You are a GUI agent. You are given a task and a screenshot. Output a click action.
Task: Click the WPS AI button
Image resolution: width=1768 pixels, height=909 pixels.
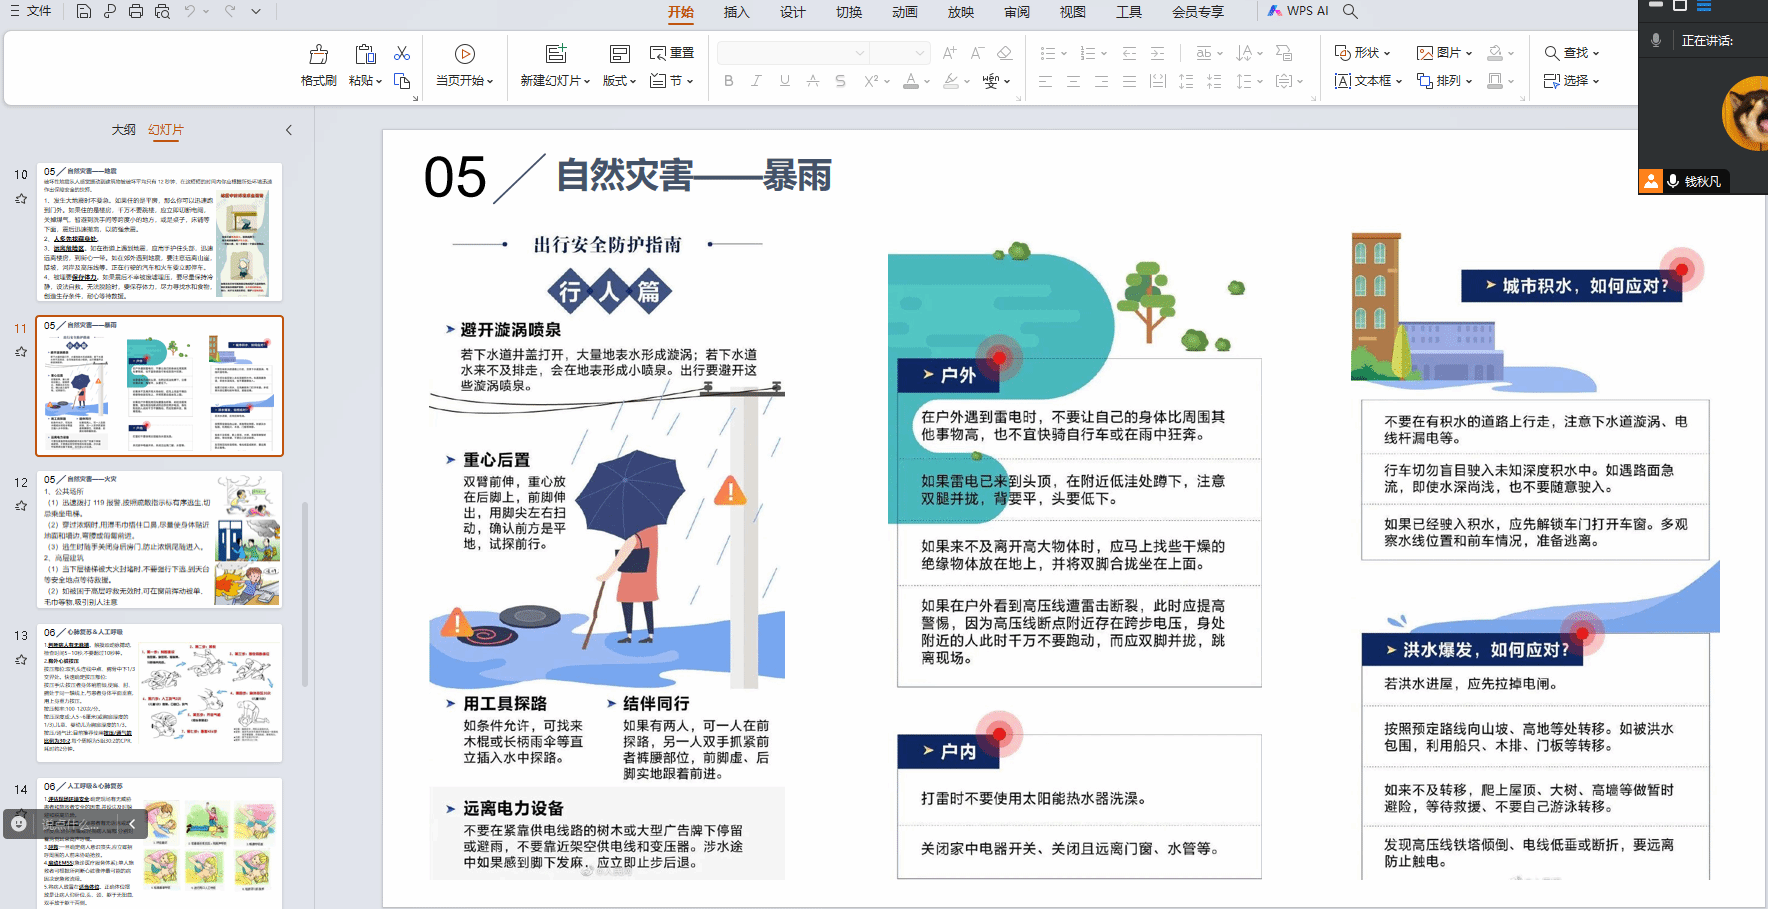click(1298, 11)
